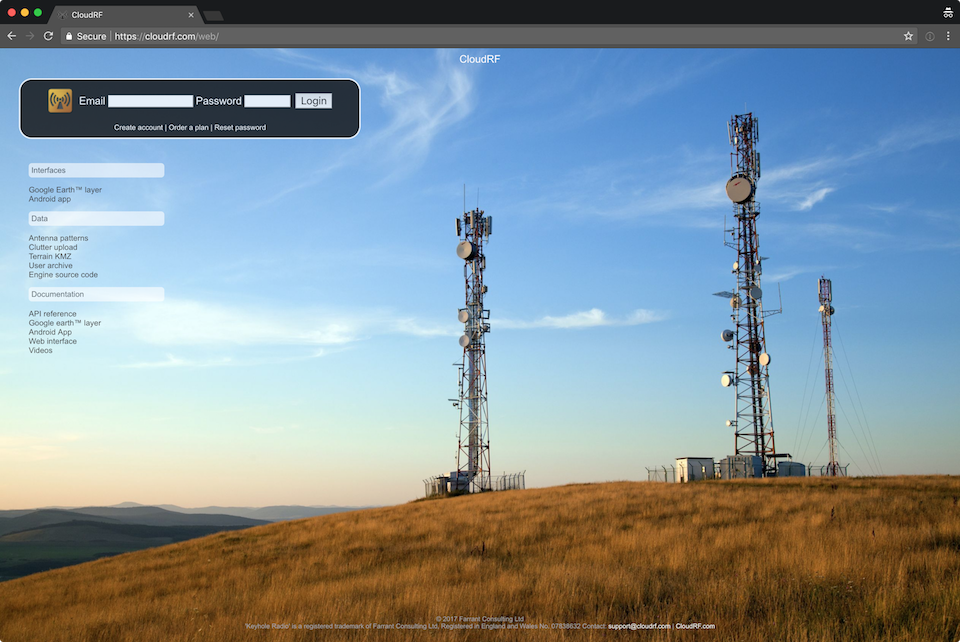
Task: Expand the Documentation section header
Action: click(x=96, y=293)
